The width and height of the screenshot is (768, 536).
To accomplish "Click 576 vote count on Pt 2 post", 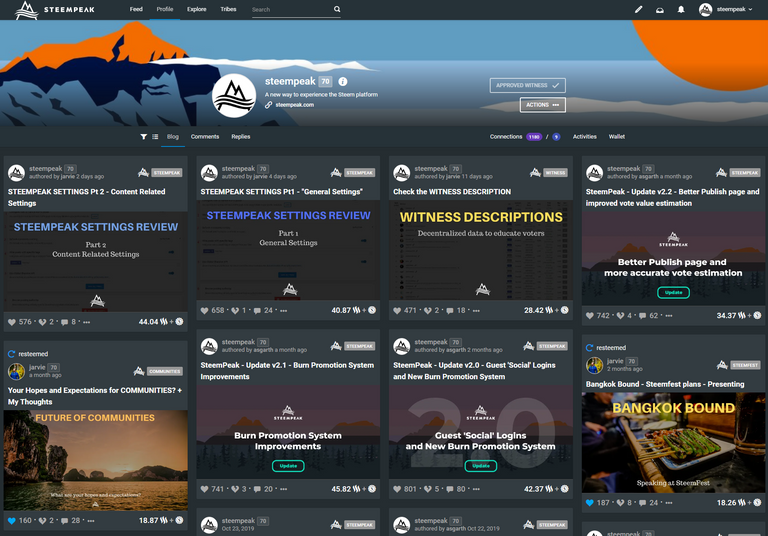I will click(x=25, y=322).
